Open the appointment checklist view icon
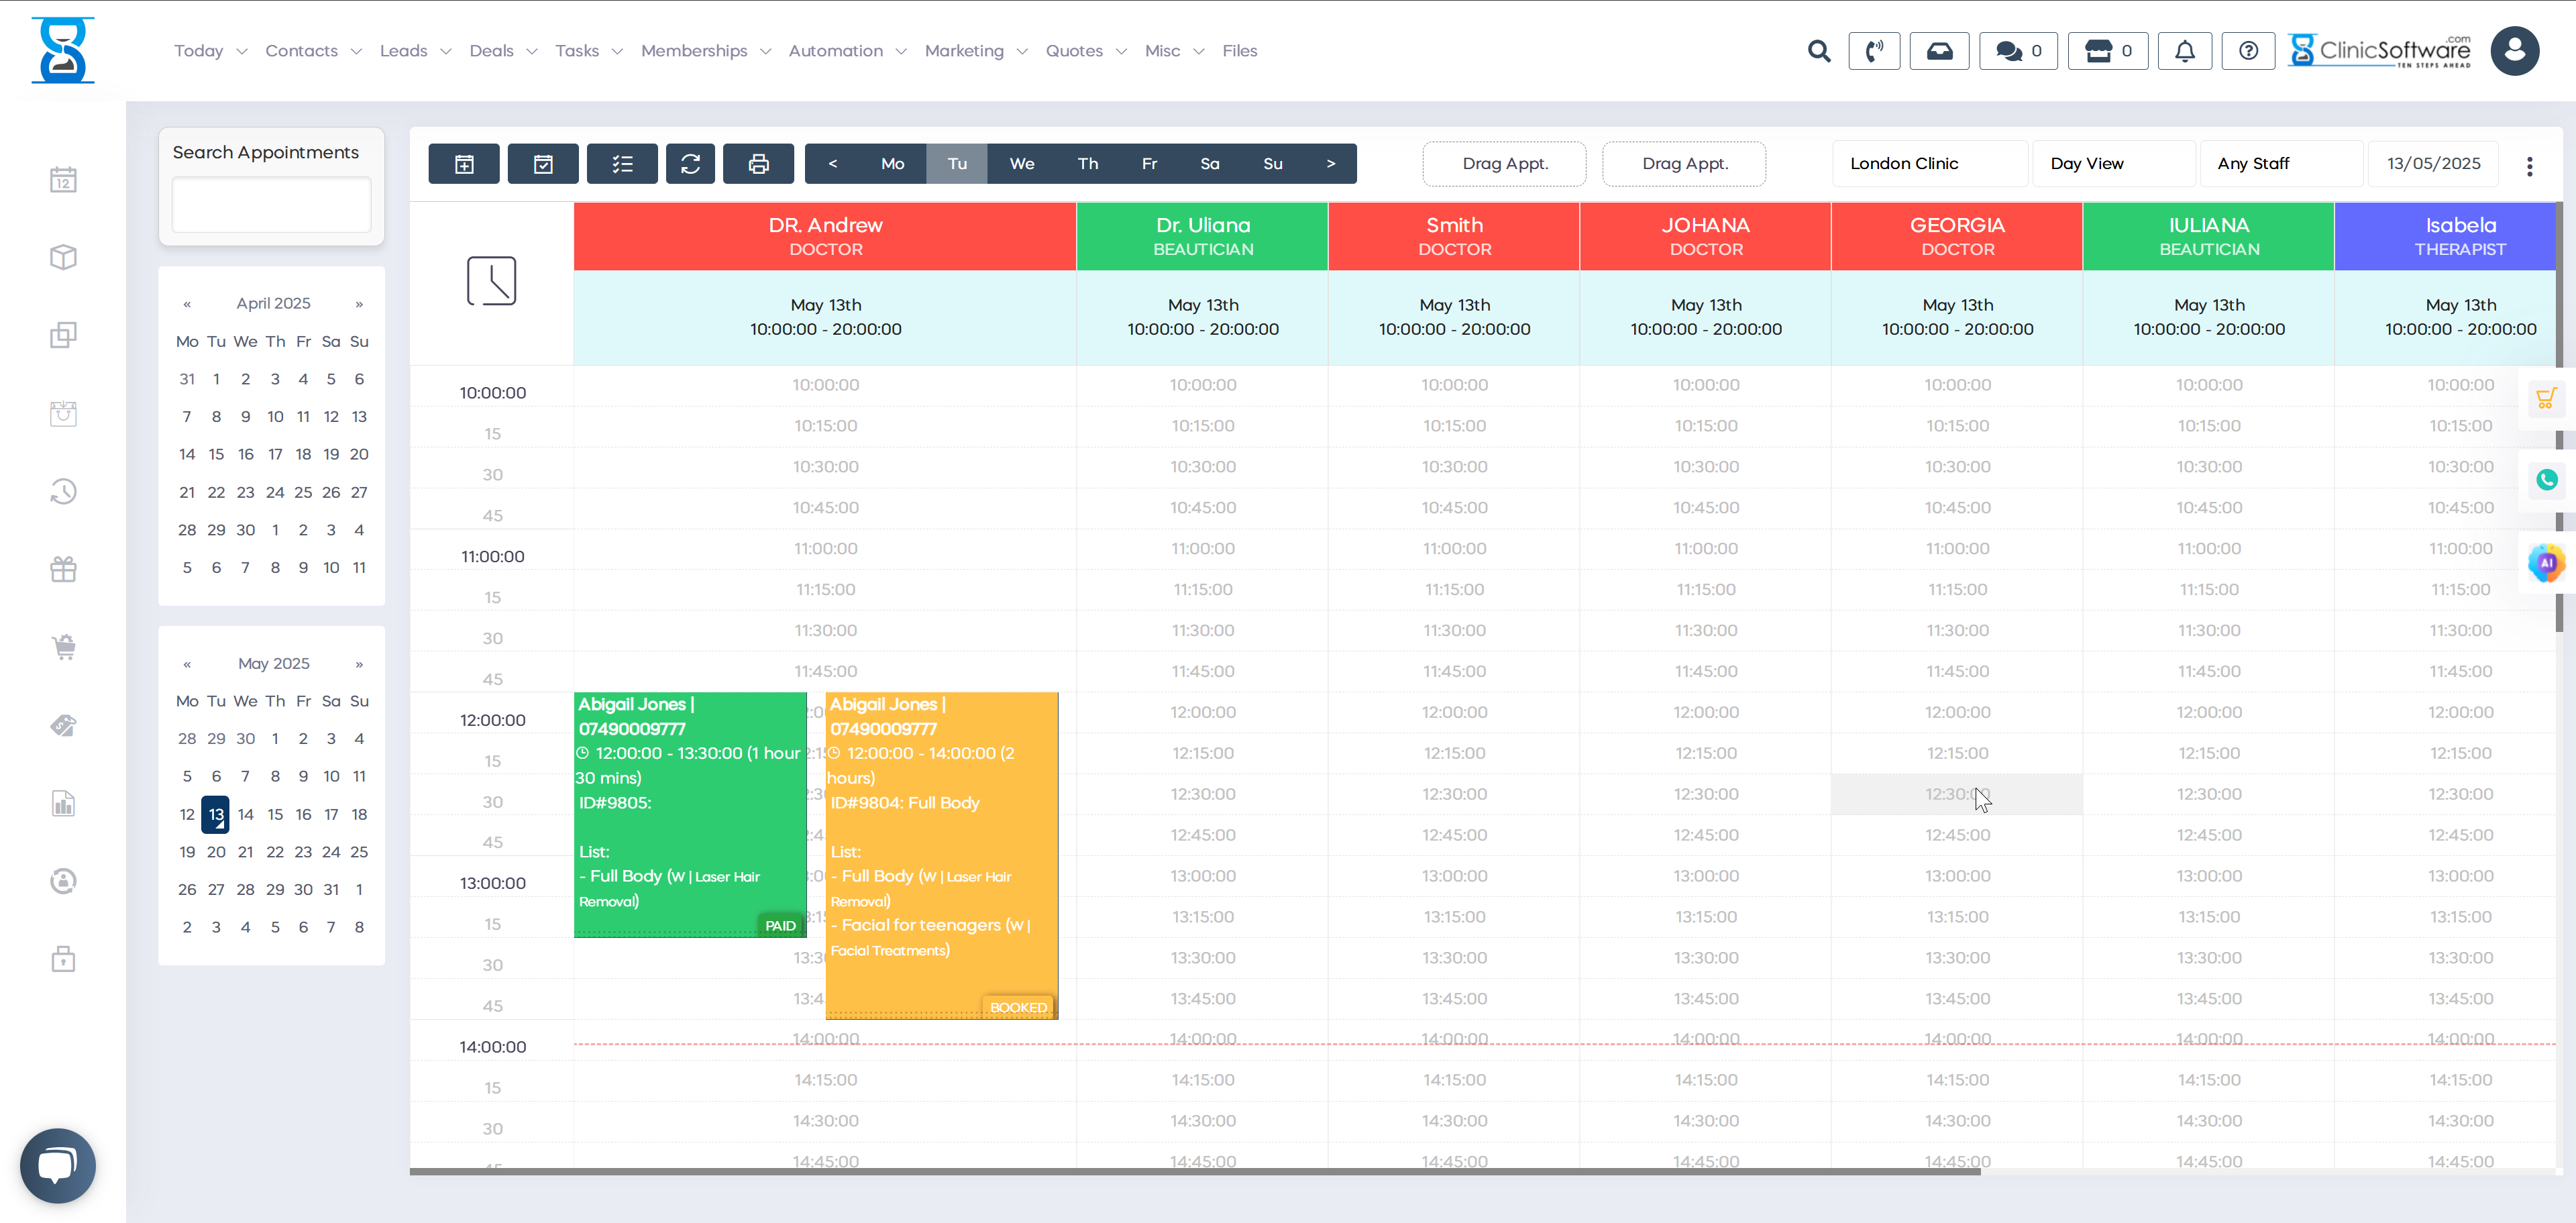The width and height of the screenshot is (2576, 1223). pyautogui.click(x=622, y=163)
